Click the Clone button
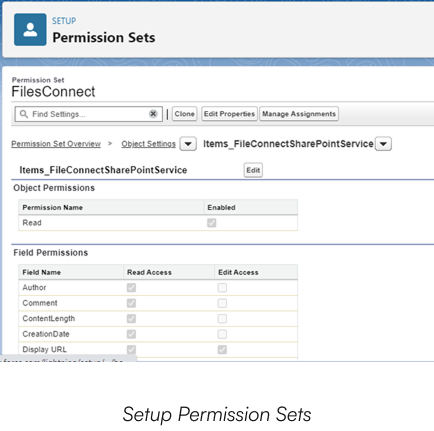This screenshot has width=434, height=431. tap(184, 114)
